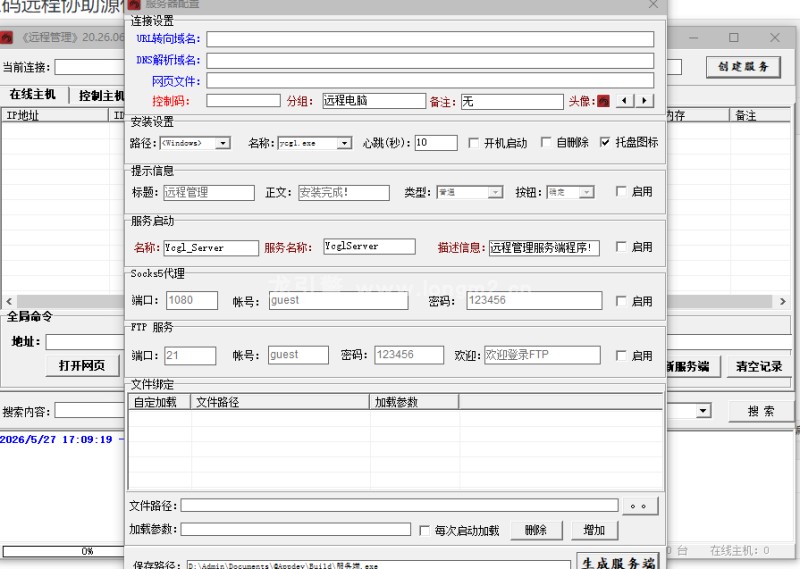The height and width of the screenshot is (569, 800).
Task: Click the 文件路径 column header
Action: click(x=280, y=402)
